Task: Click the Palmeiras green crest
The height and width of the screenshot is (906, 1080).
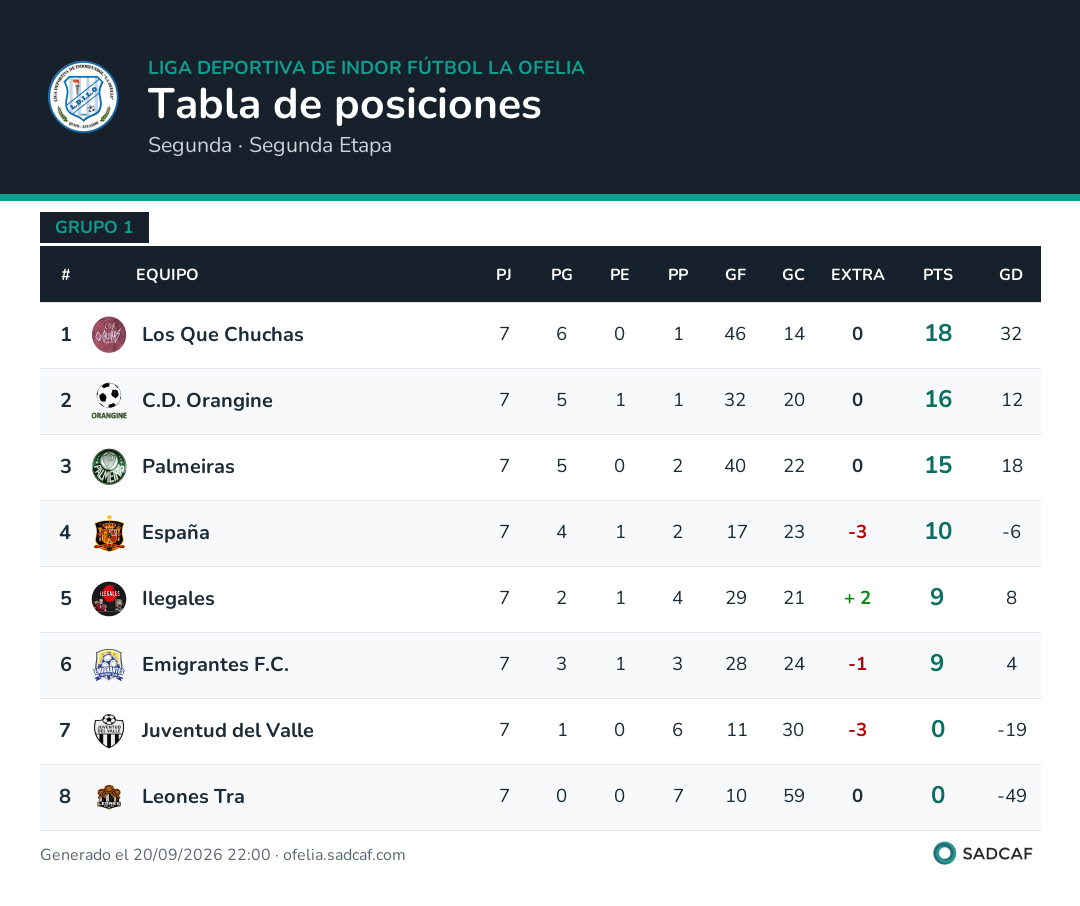Action: pos(109,466)
